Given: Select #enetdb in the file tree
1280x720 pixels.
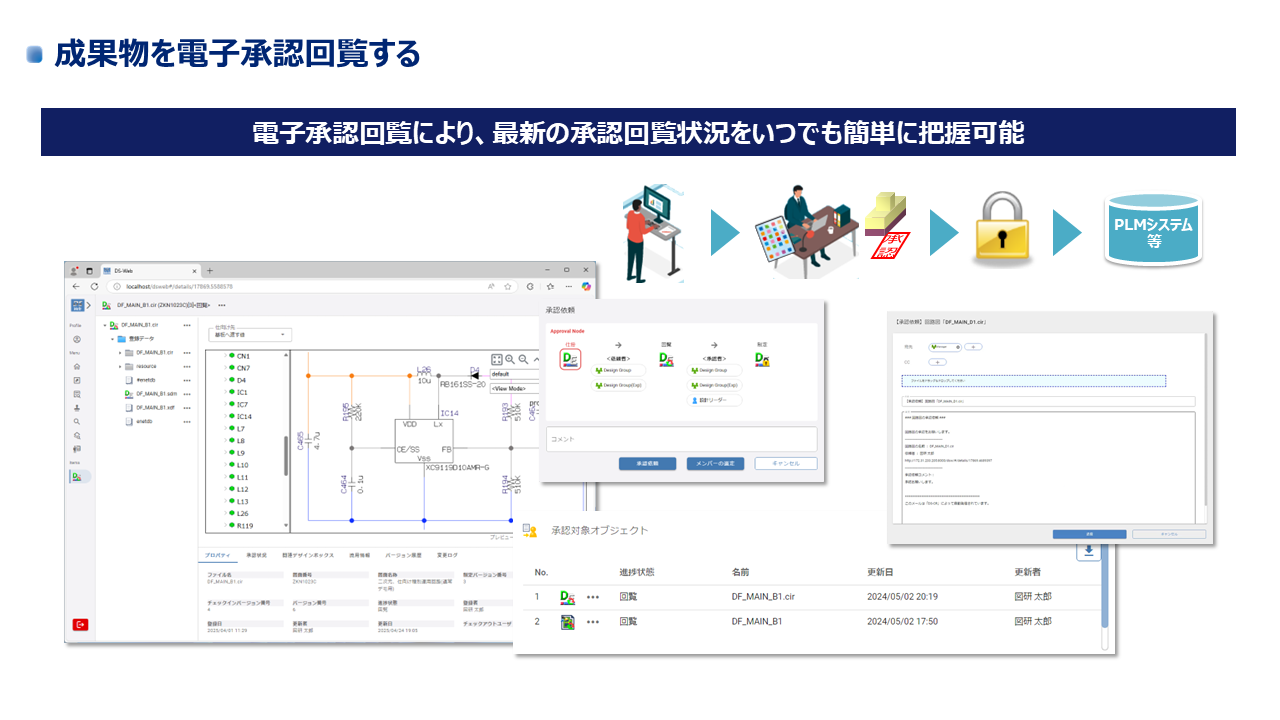Looking at the screenshot, I should pyautogui.click(x=147, y=380).
